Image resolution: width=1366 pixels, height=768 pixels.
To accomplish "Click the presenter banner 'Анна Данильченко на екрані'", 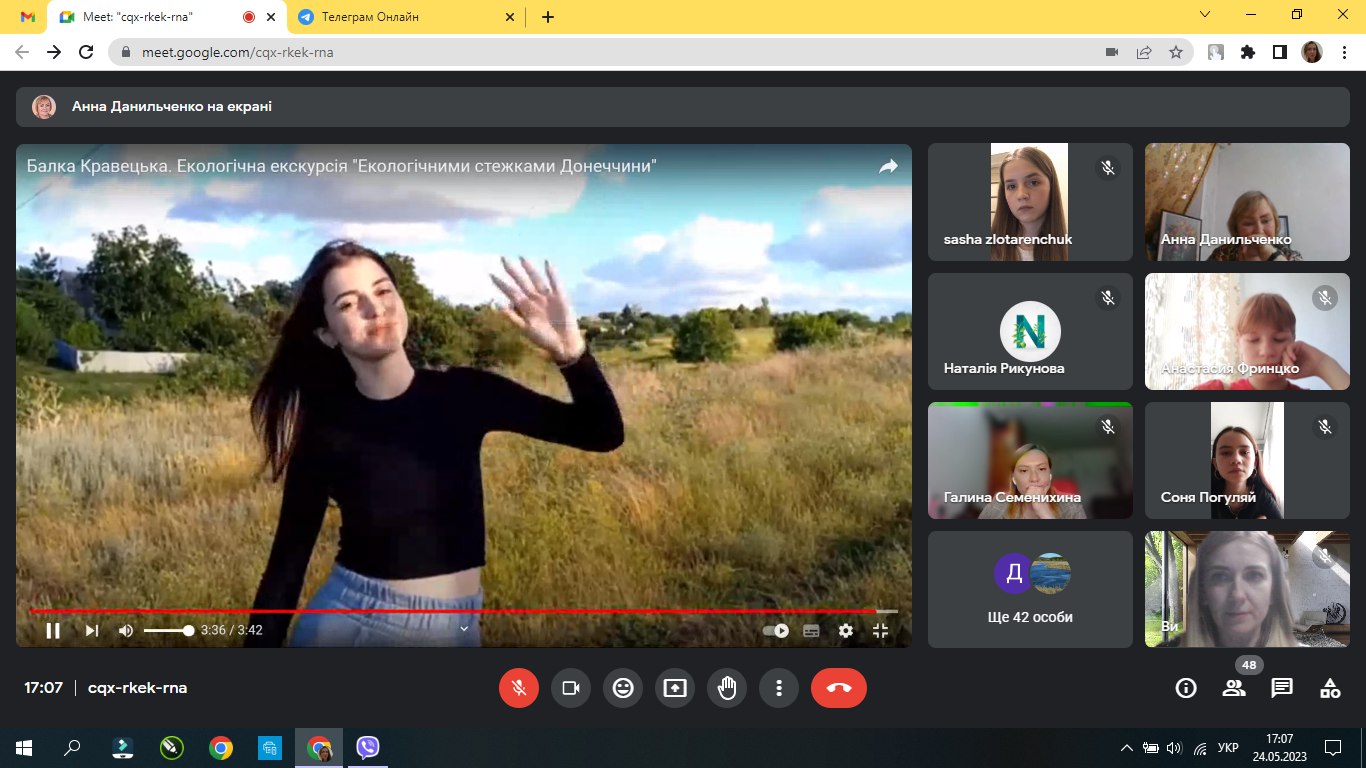I will (683, 107).
